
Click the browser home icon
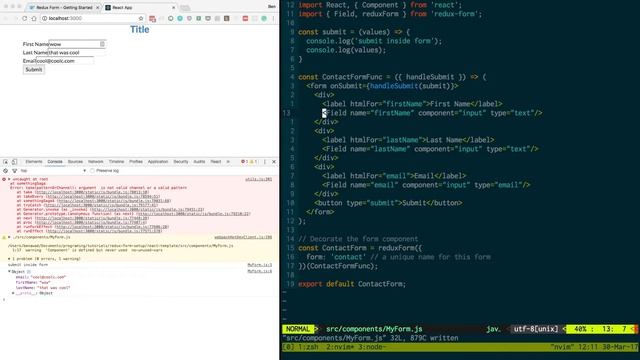pyautogui.click(x=34, y=18)
